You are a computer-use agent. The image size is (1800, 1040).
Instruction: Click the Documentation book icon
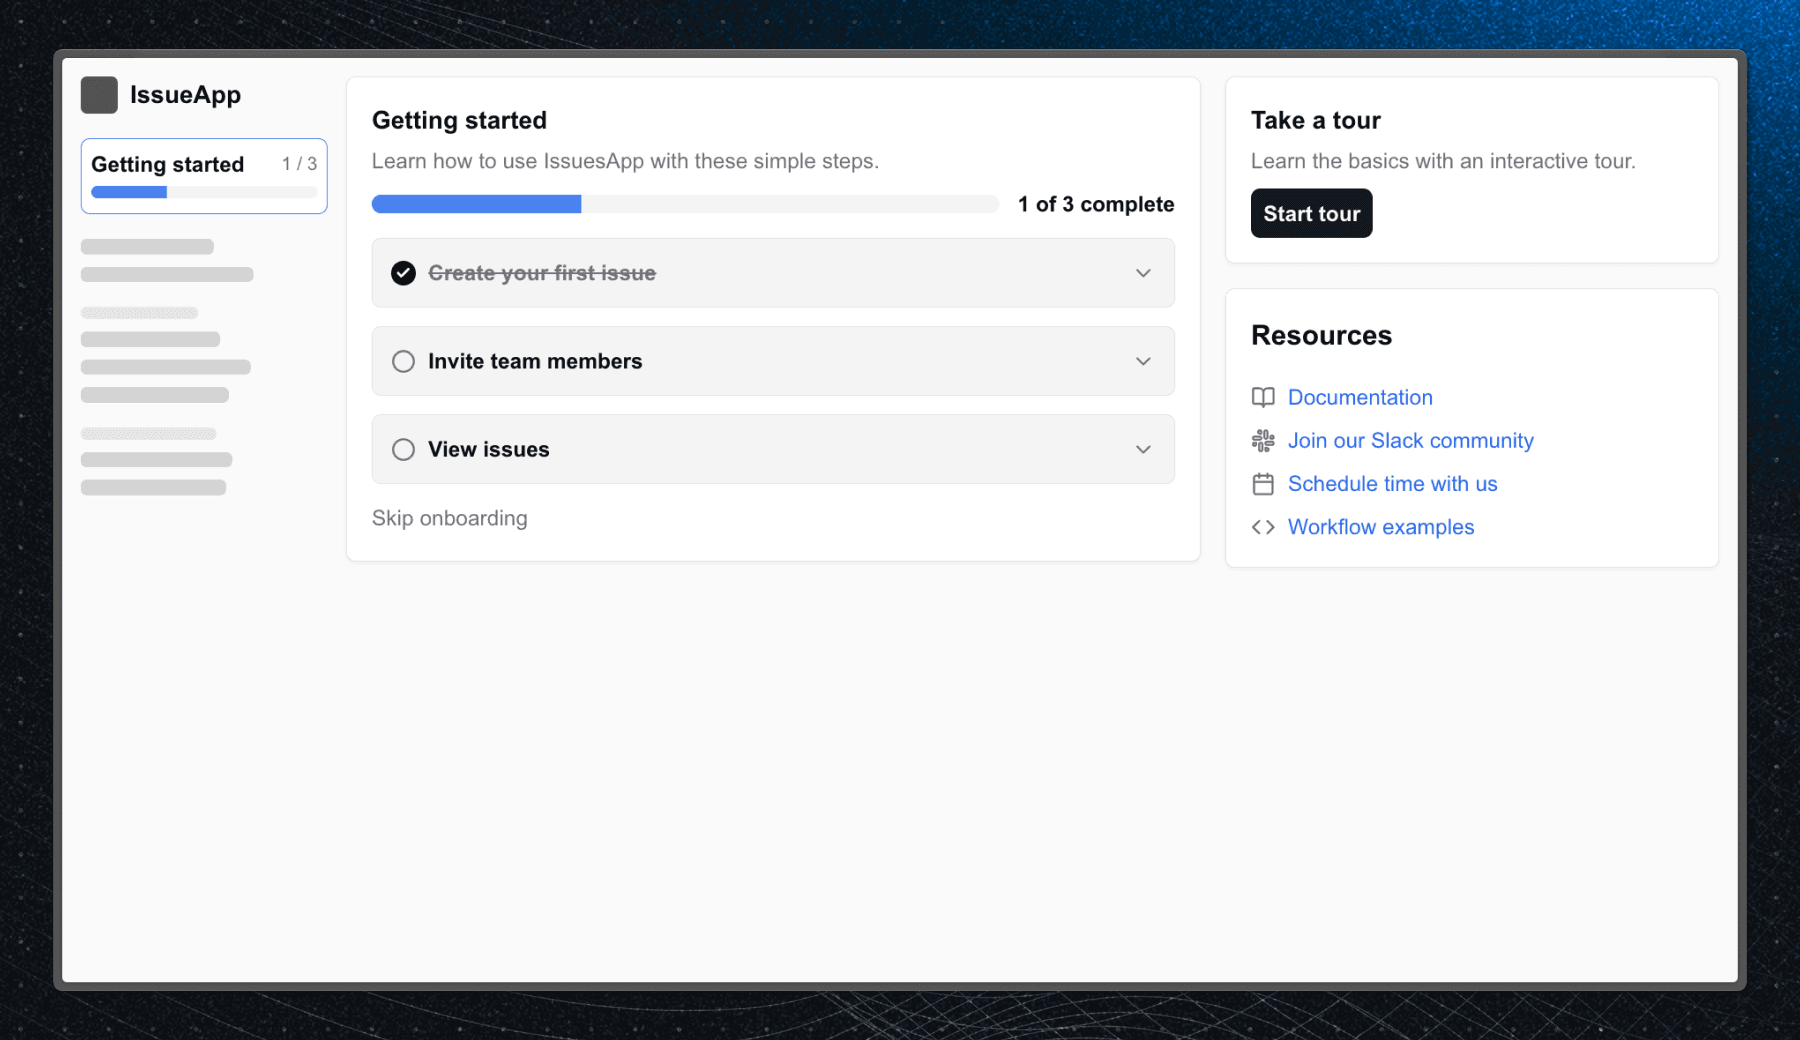[1262, 397]
